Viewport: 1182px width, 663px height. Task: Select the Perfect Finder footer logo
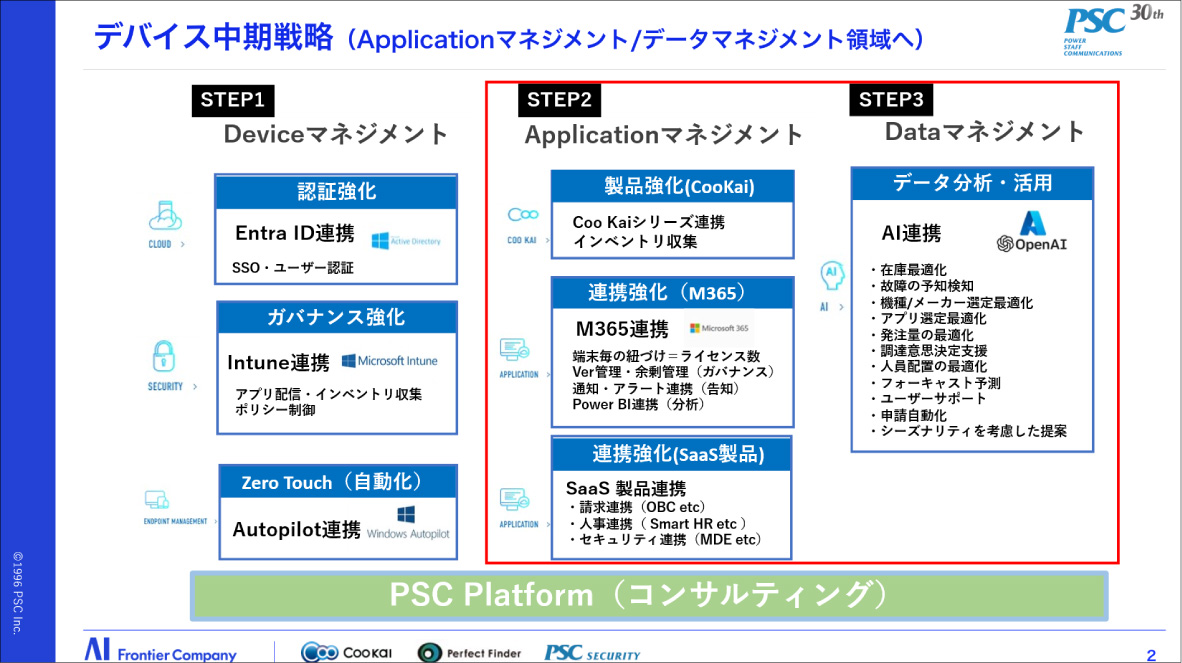pos(468,651)
